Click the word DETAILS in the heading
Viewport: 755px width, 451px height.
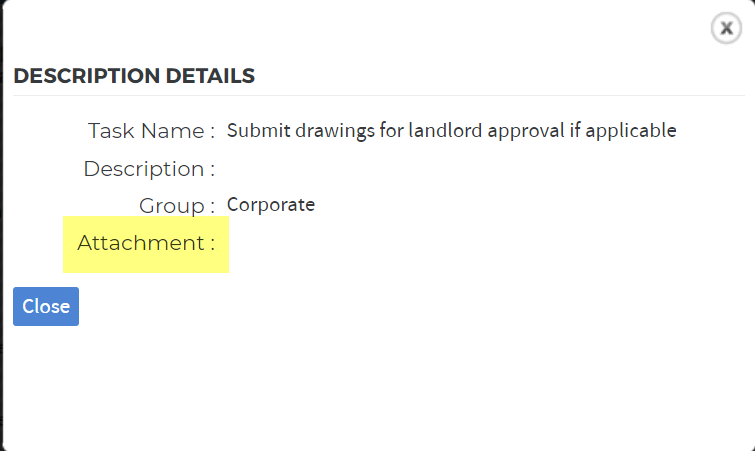point(210,76)
